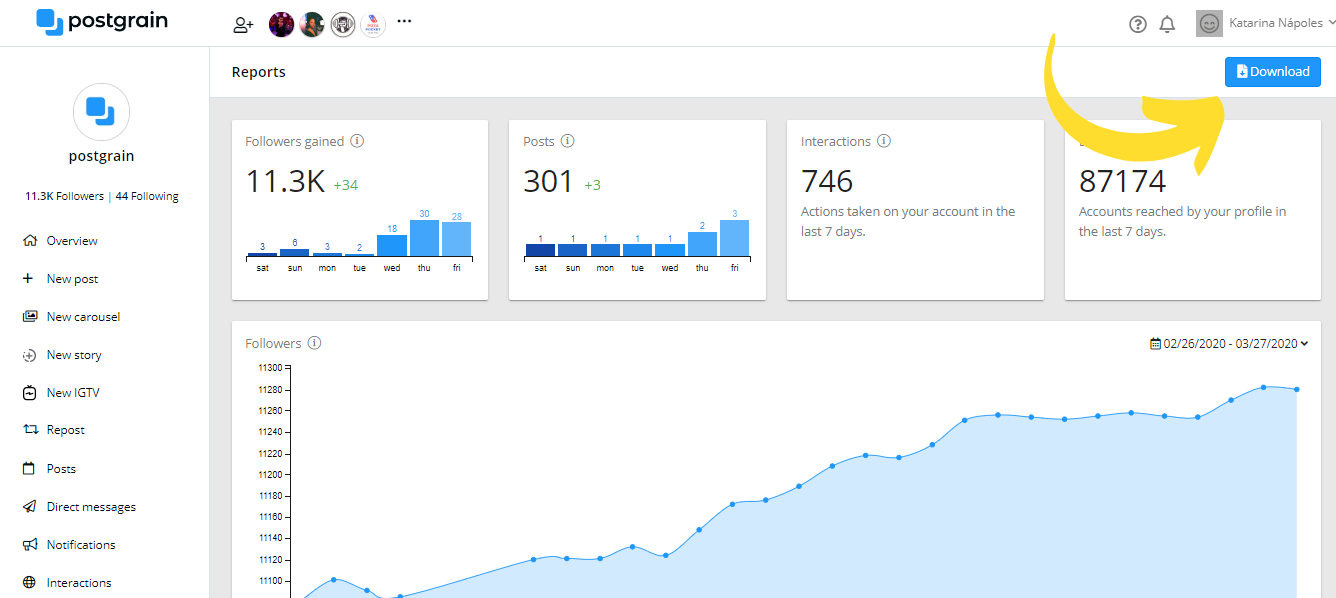Image resolution: width=1336 pixels, height=598 pixels.
Task: Click the Followers chart info icon
Action: 314,343
